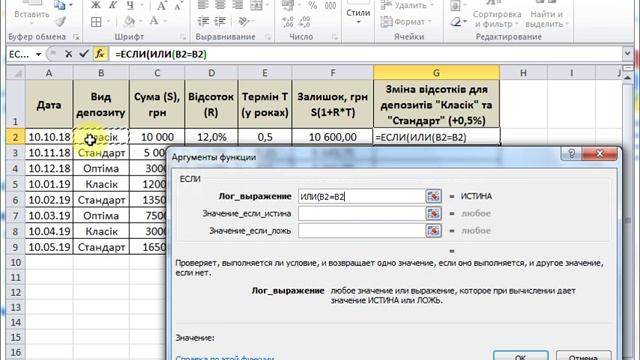Click the help question mark in dialog

coord(572,153)
